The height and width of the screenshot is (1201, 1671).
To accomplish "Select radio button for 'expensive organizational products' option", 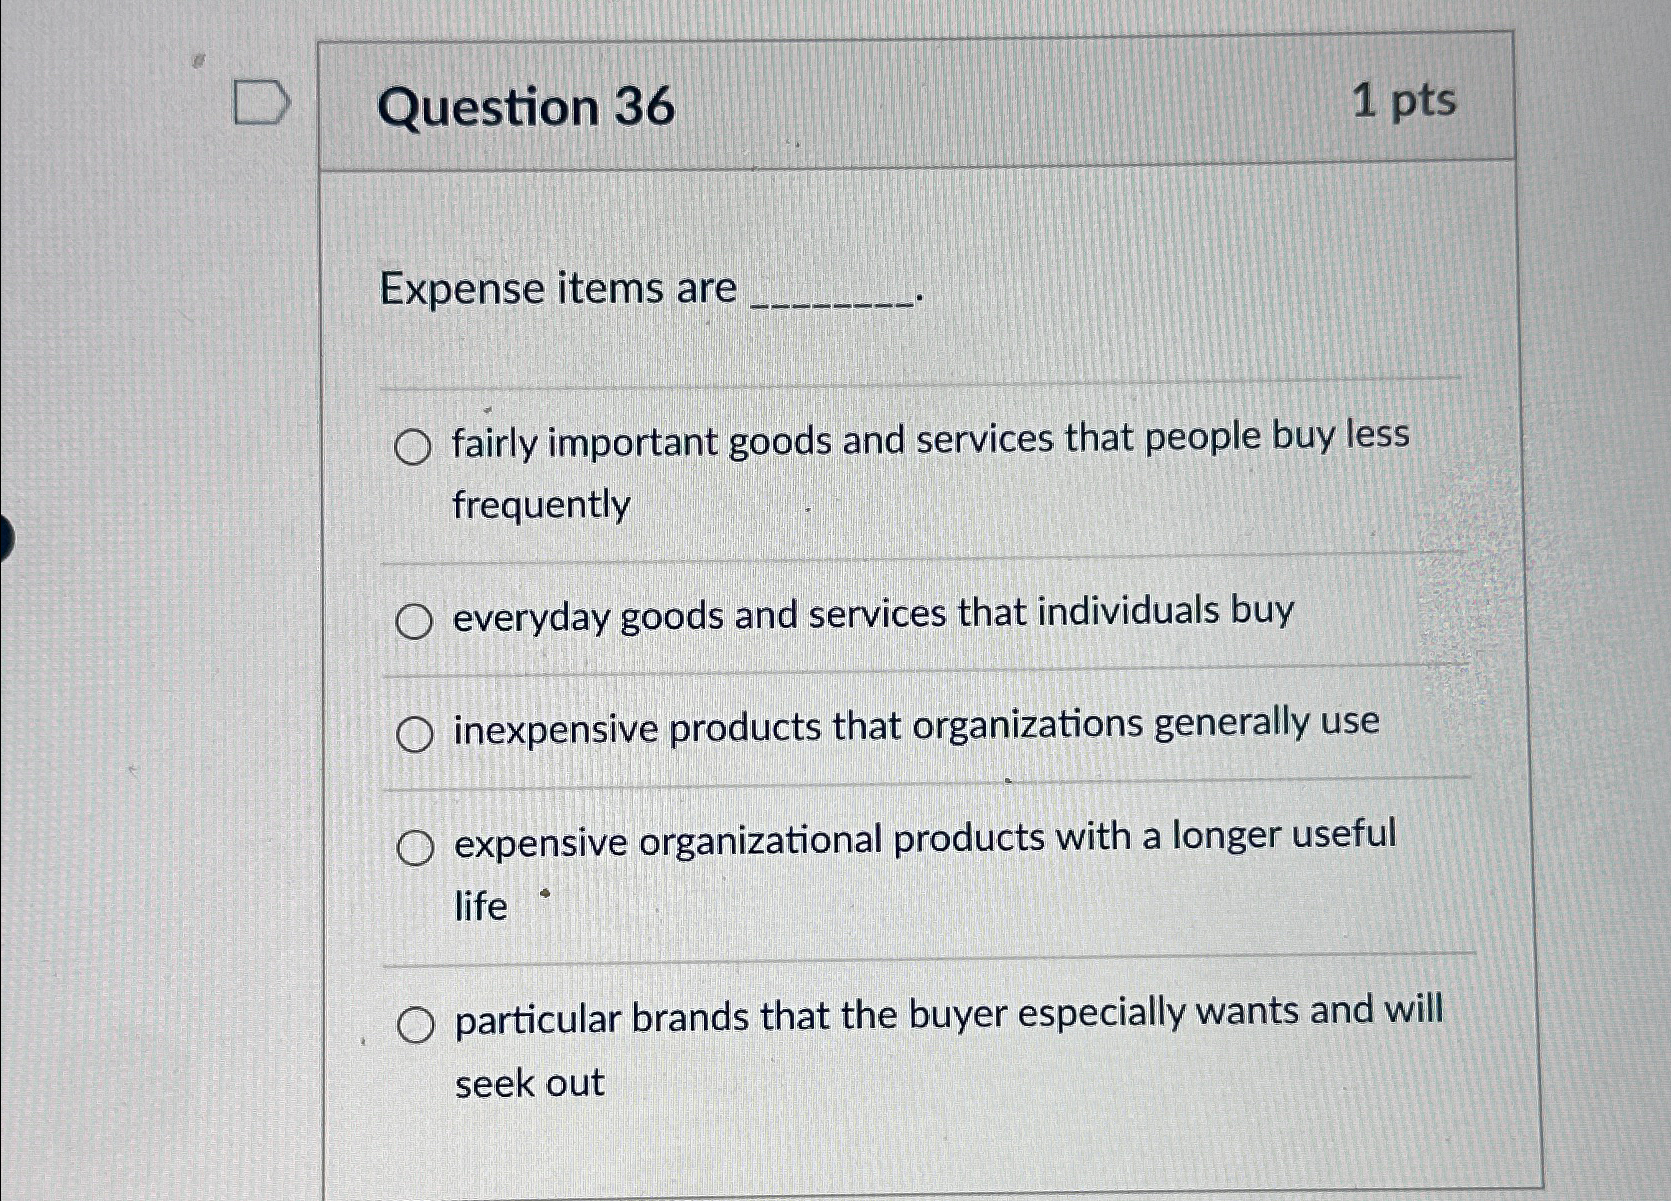I will (413, 845).
